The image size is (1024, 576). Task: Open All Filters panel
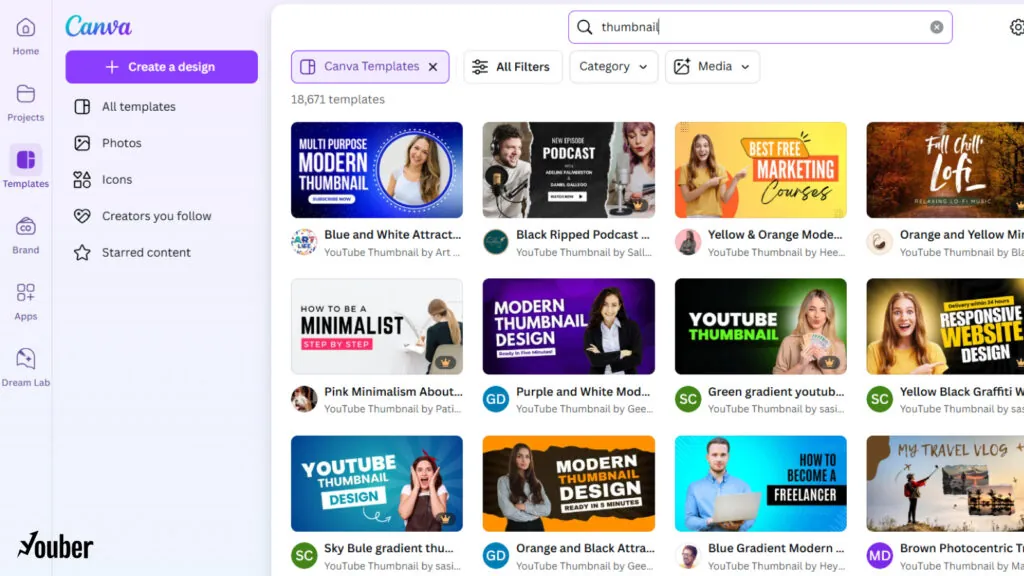pyautogui.click(x=513, y=67)
